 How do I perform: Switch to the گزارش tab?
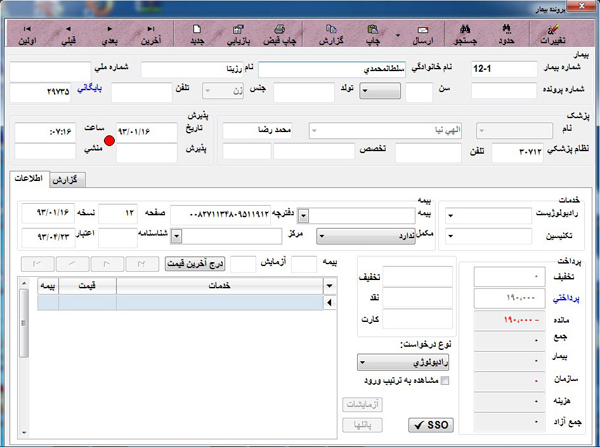coord(66,180)
